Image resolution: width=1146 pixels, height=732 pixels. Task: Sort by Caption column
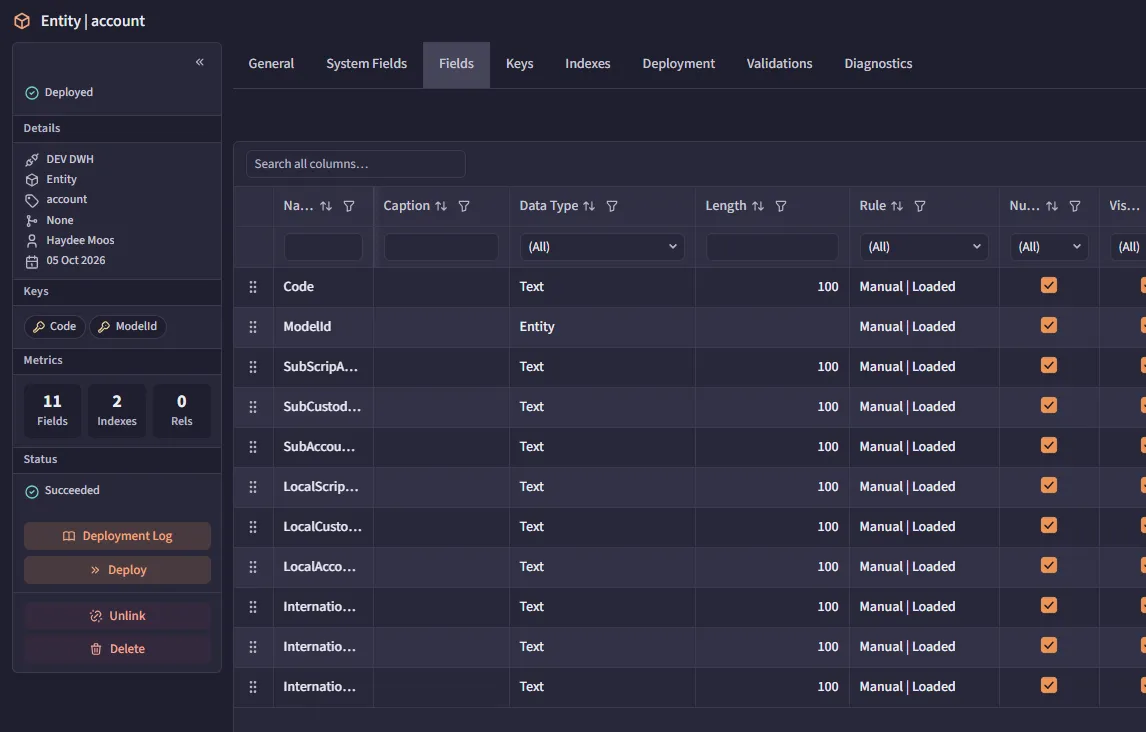[441, 206]
